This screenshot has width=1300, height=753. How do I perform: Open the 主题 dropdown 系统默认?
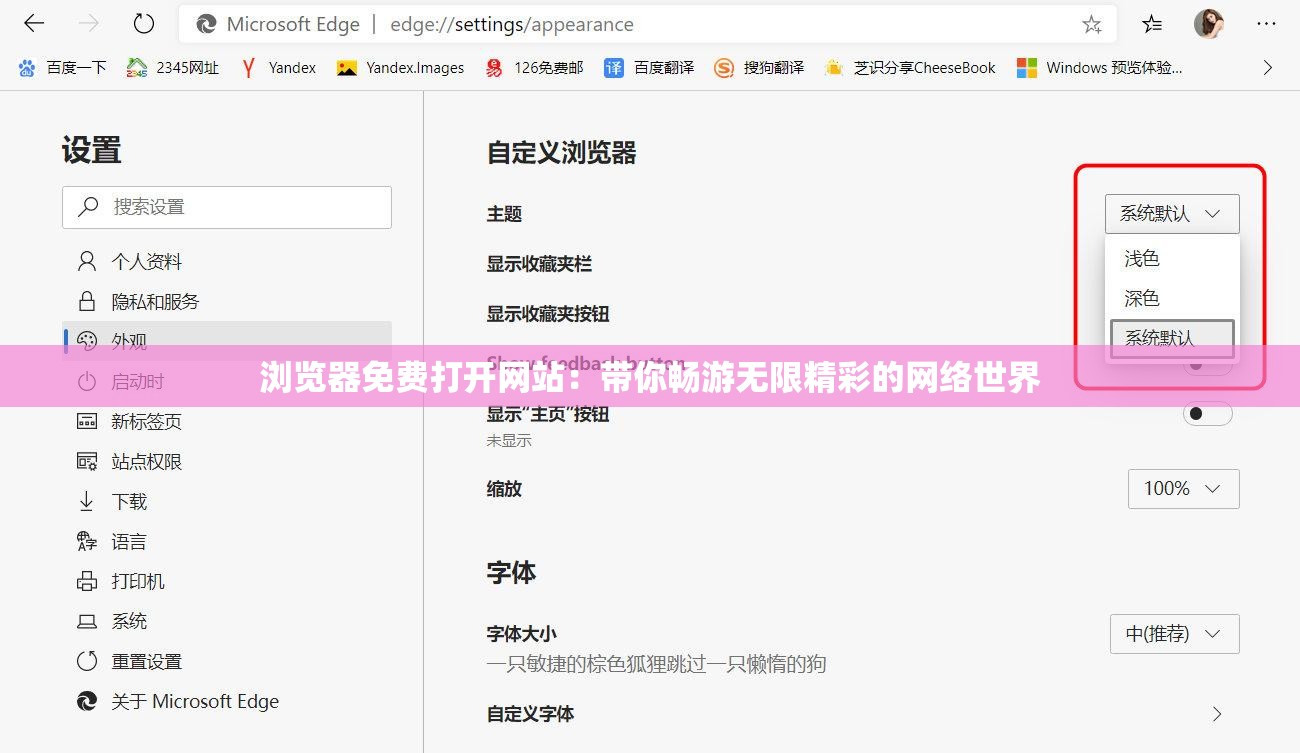tap(1172, 214)
